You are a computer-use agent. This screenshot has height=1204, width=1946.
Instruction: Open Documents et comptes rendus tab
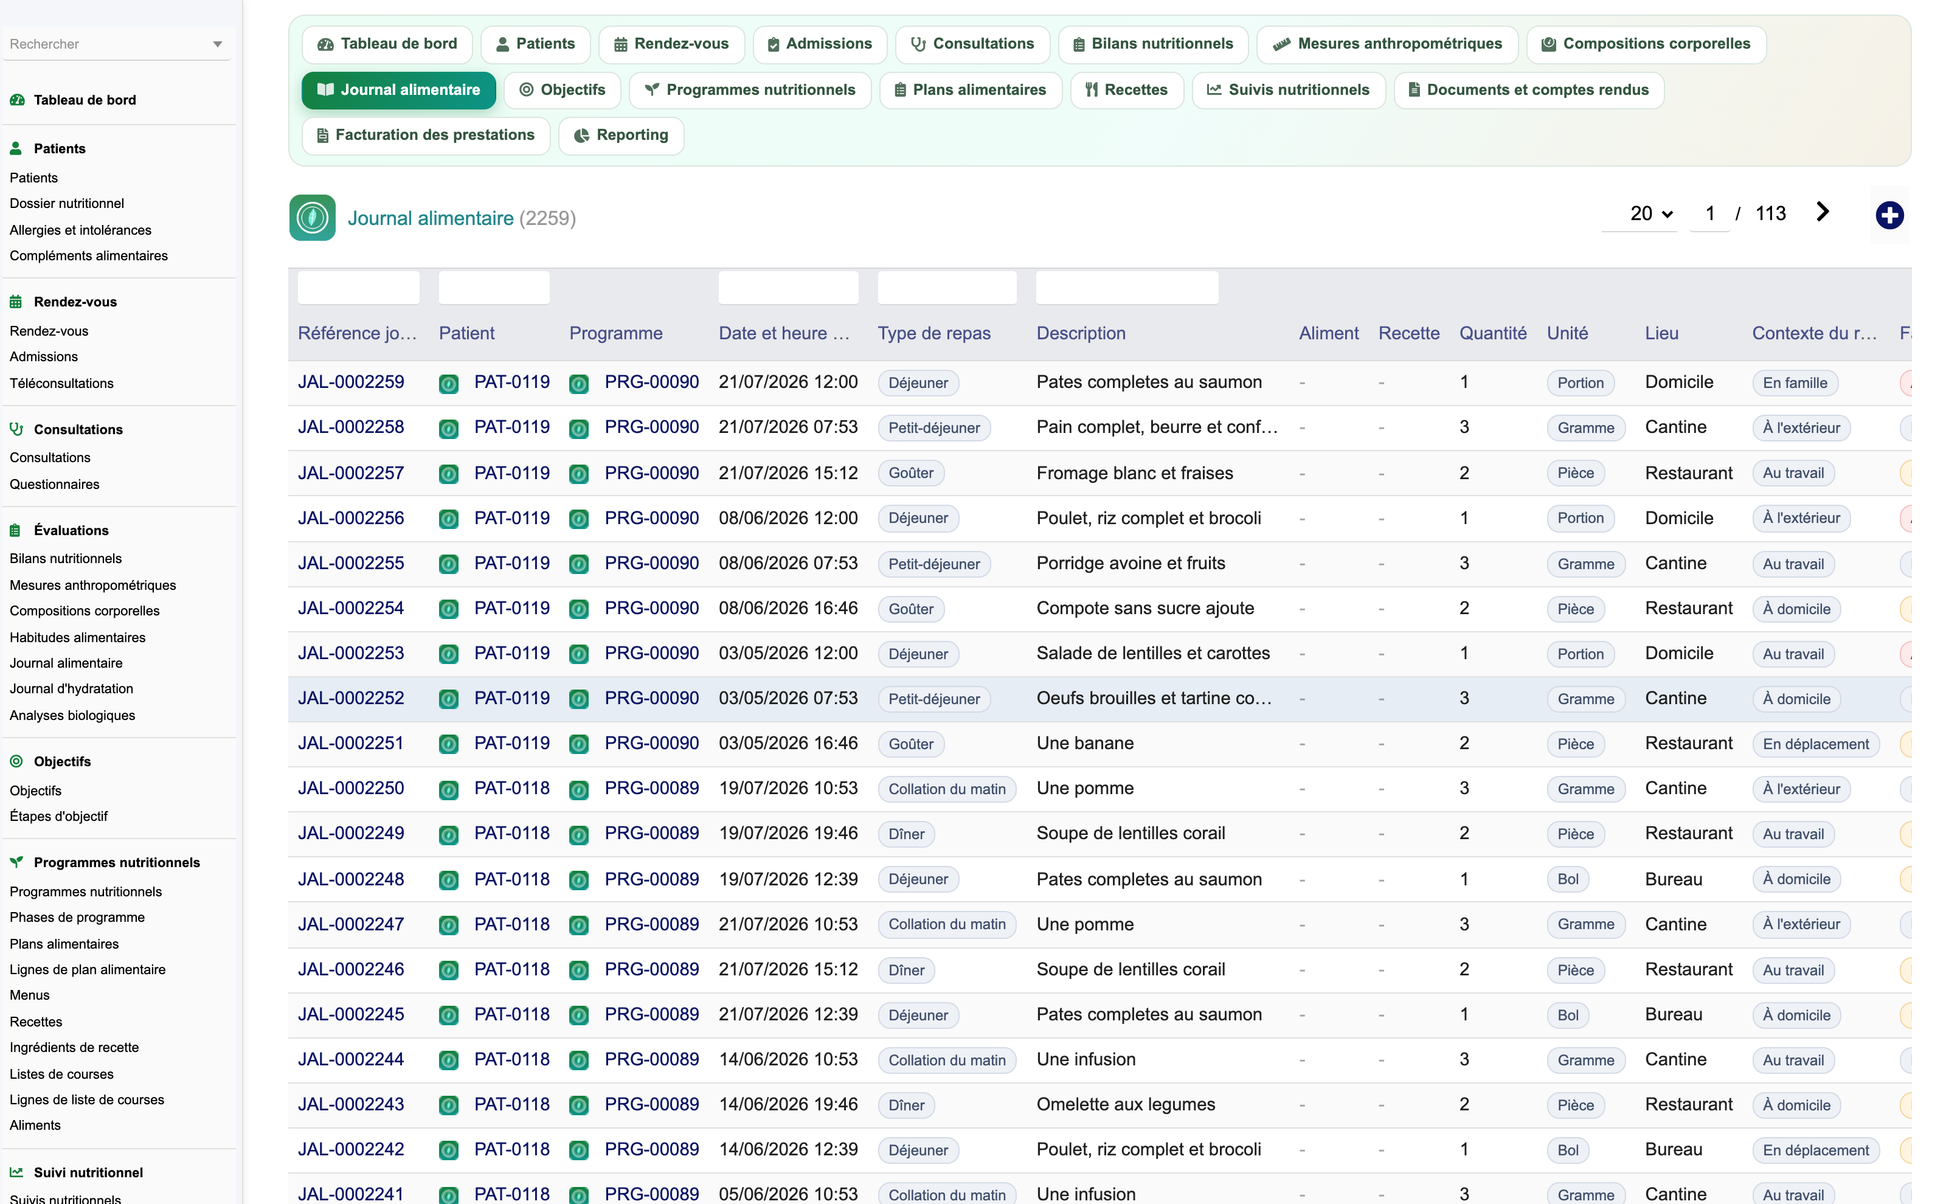pyautogui.click(x=1528, y=90)
